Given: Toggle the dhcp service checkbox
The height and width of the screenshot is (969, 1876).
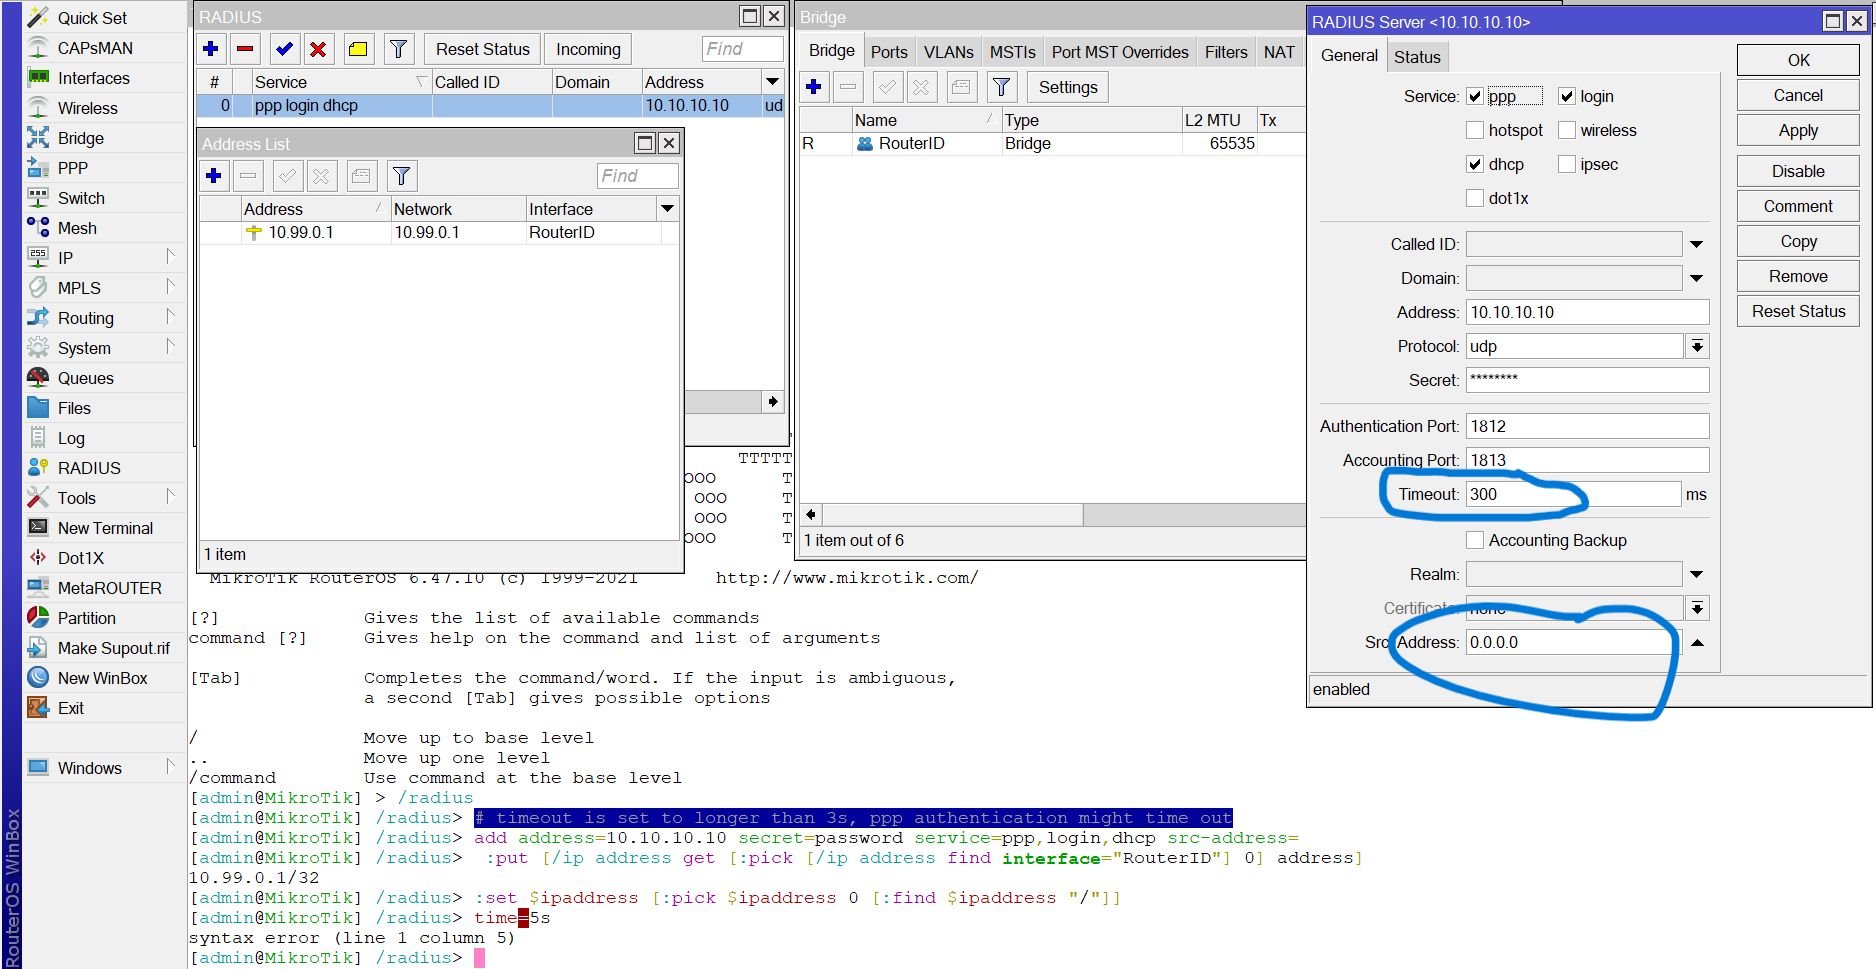Looking at the screenshot, I should coord(1475,164).
